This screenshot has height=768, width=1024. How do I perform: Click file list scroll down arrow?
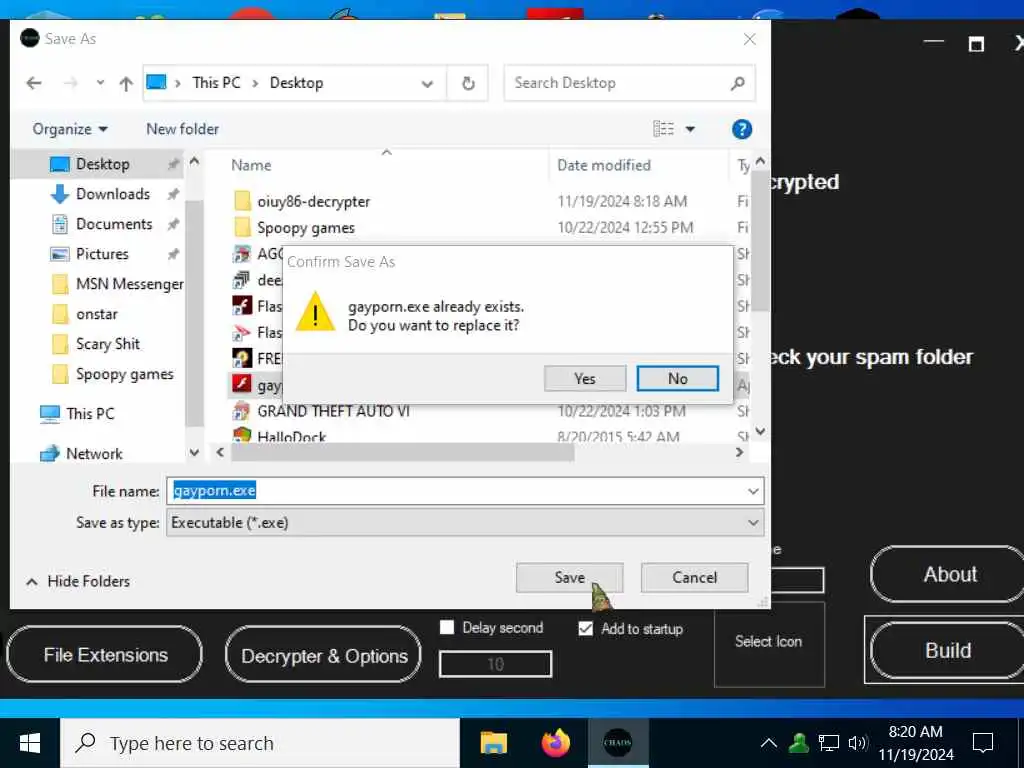[760, 431]
